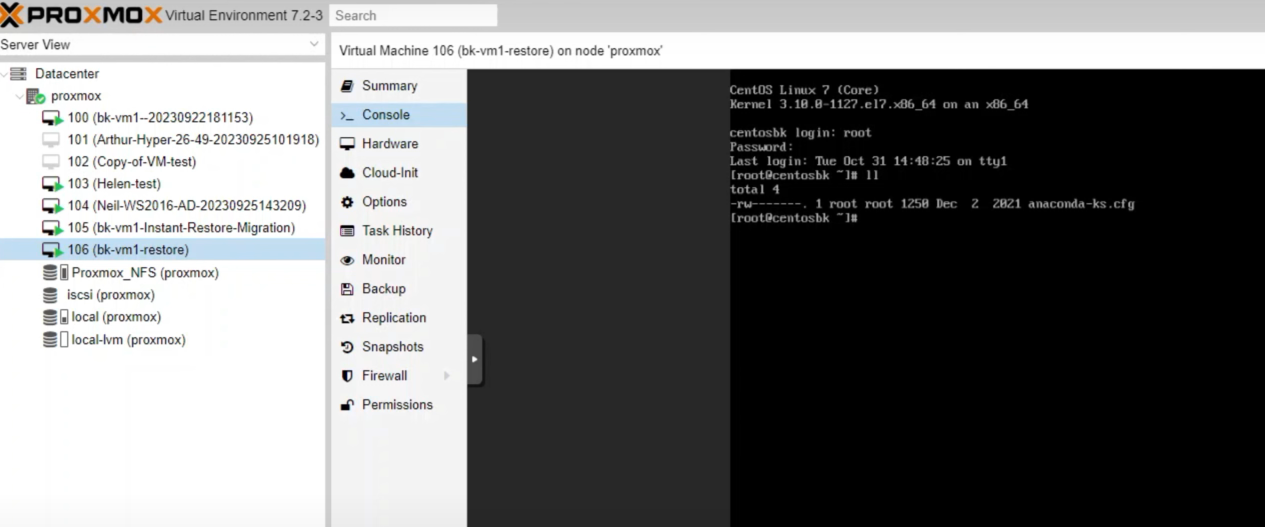Click the proxmox node icon
Image resolution: width=1265 pixels, height=527 pixels.
click(35, 96)
